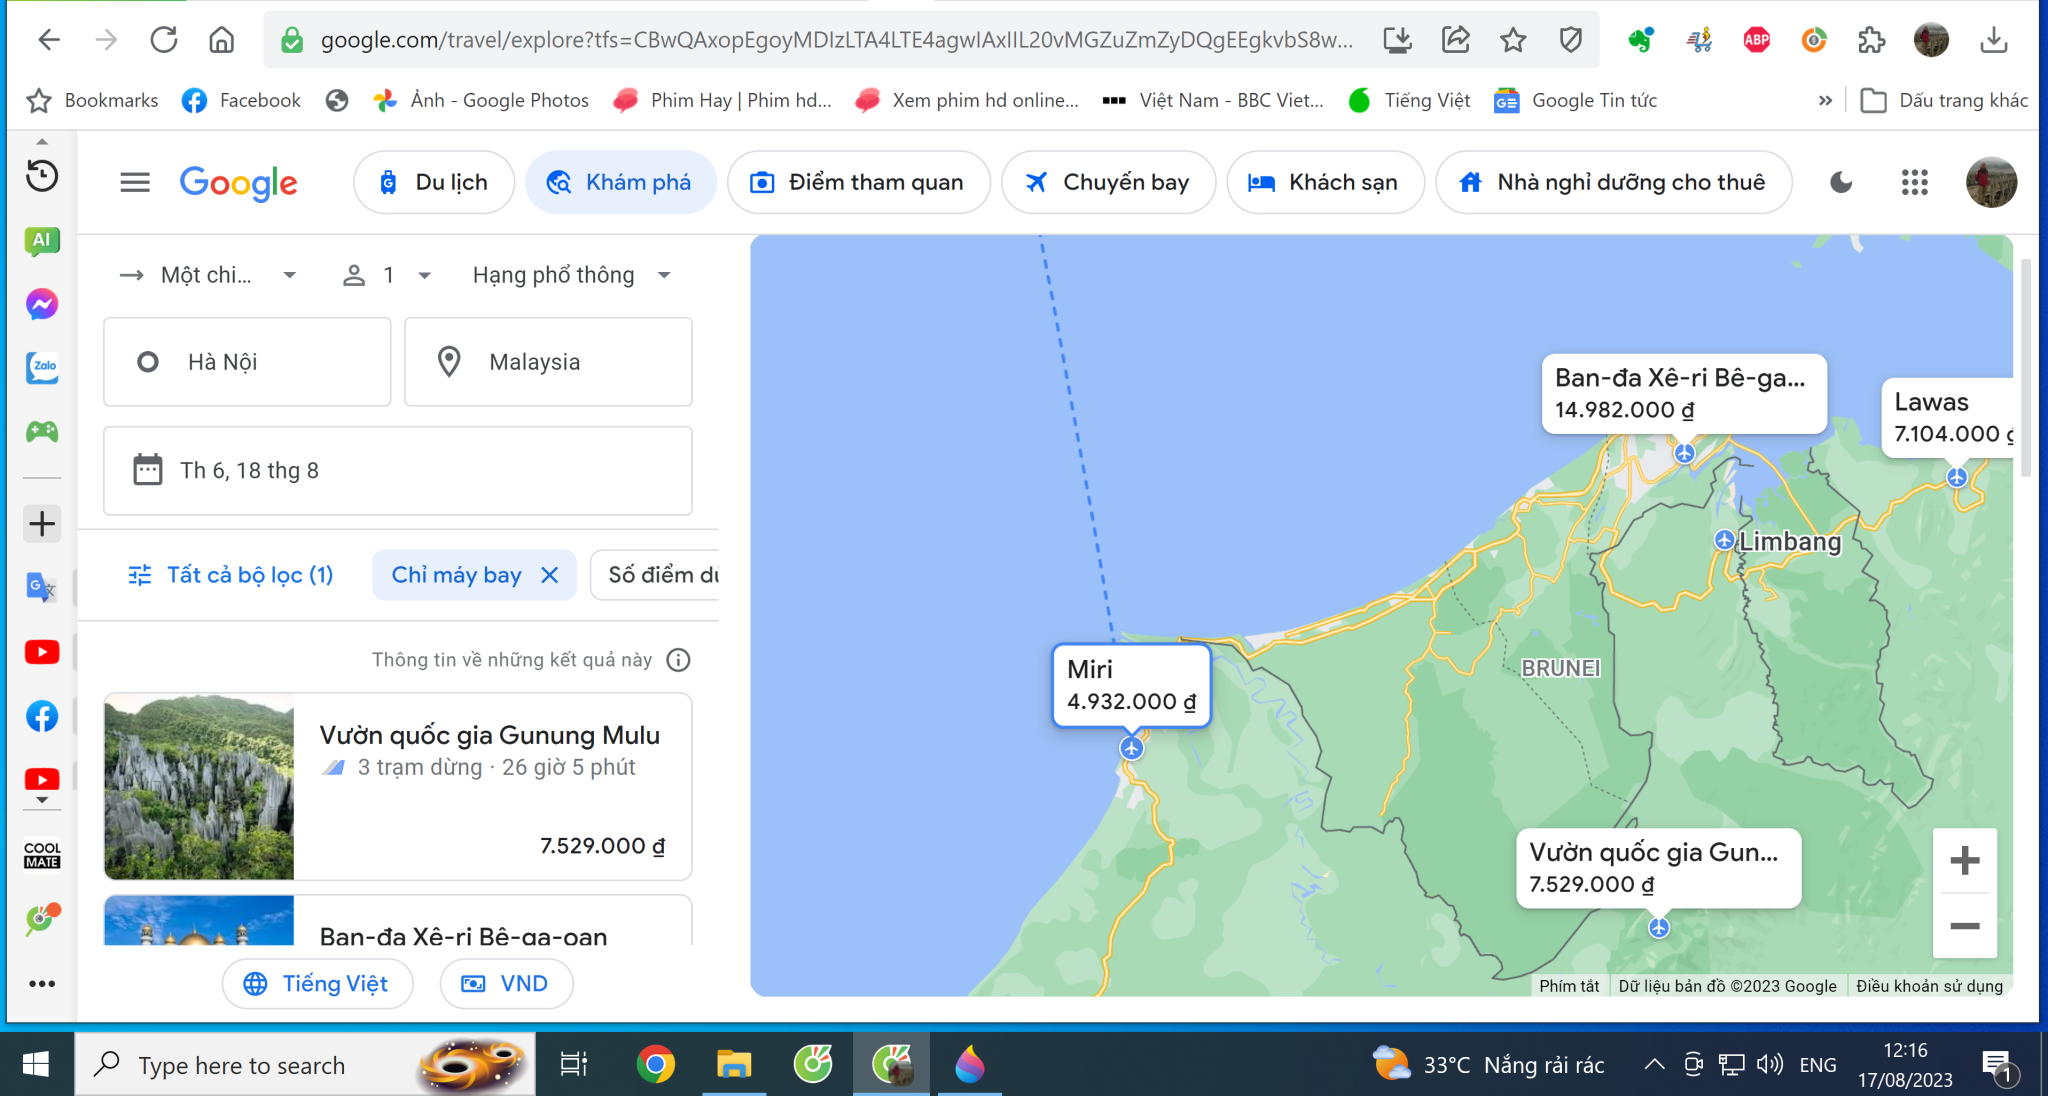The height and width of the screenshot is (1096, 2048).
Task: Click the taskbar search box
Action: 305,1065
